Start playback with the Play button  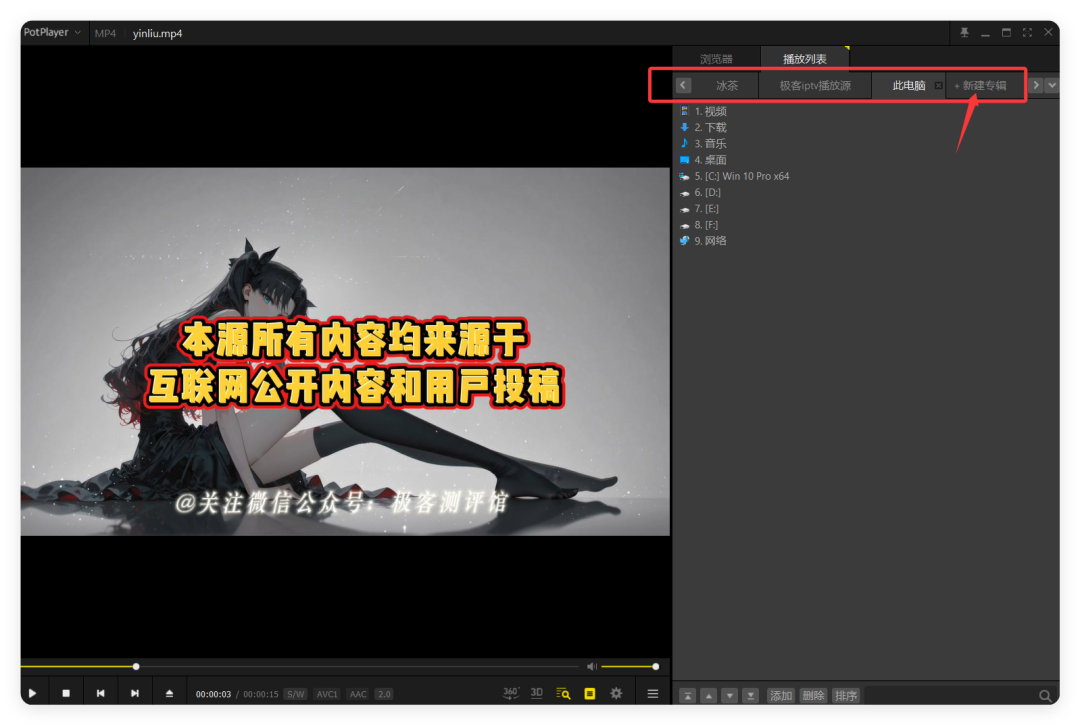pos(32,693)
